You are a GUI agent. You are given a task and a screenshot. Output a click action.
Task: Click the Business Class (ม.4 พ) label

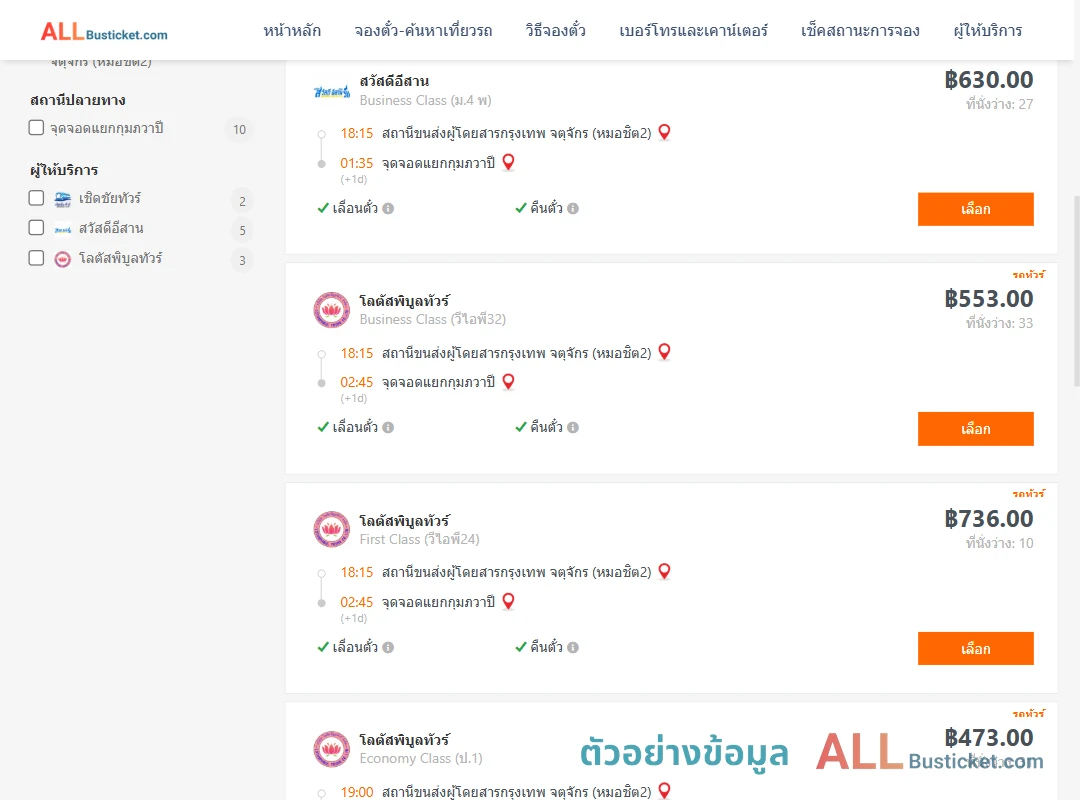[x=426, y=101]
